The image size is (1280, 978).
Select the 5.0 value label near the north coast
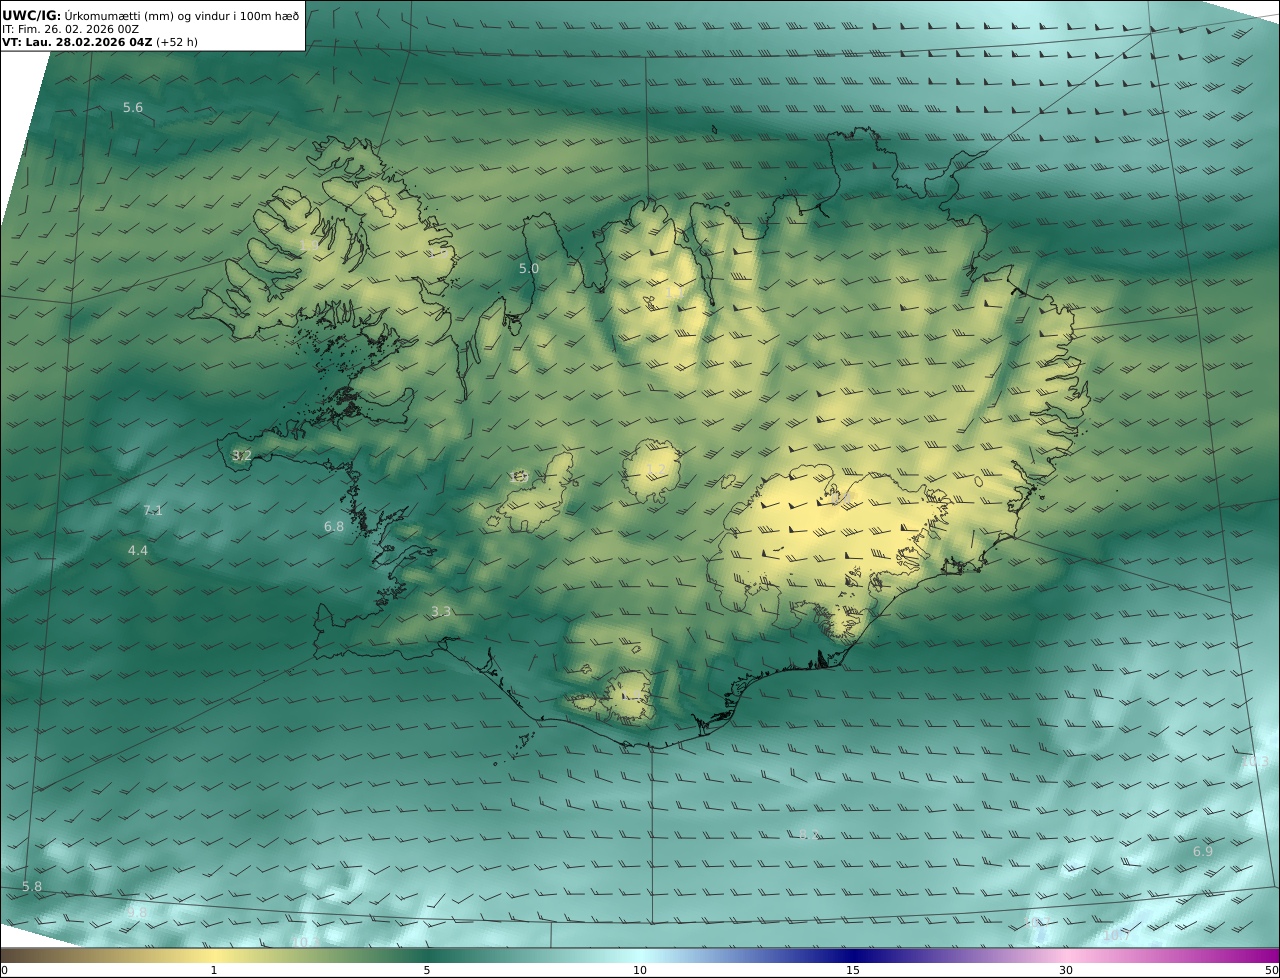pos(529,269)
